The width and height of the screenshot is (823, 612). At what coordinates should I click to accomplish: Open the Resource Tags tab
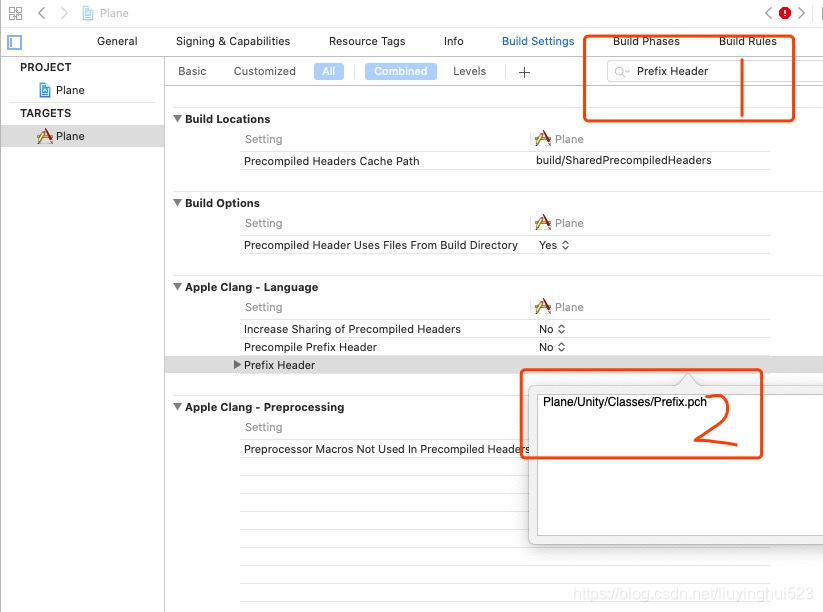(367, 41)
